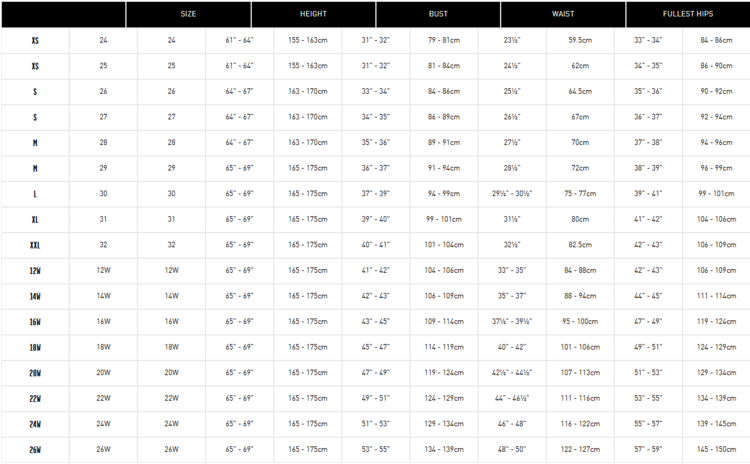Click the SIZE column header
This screenshot has height=464, width=750.
188,15
